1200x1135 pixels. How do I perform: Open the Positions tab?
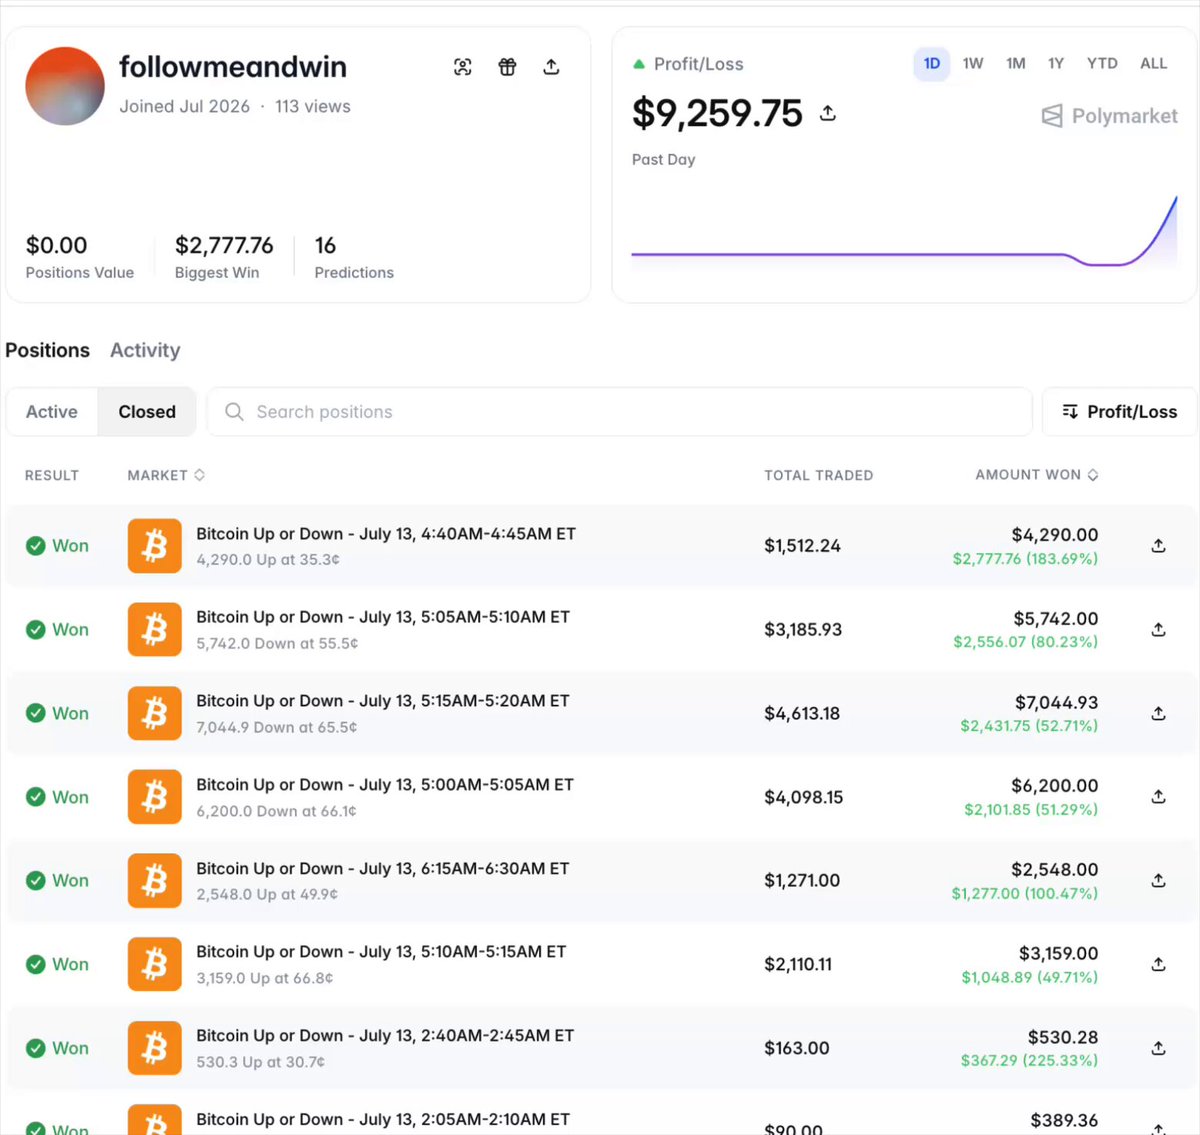[x=47, y=350]
